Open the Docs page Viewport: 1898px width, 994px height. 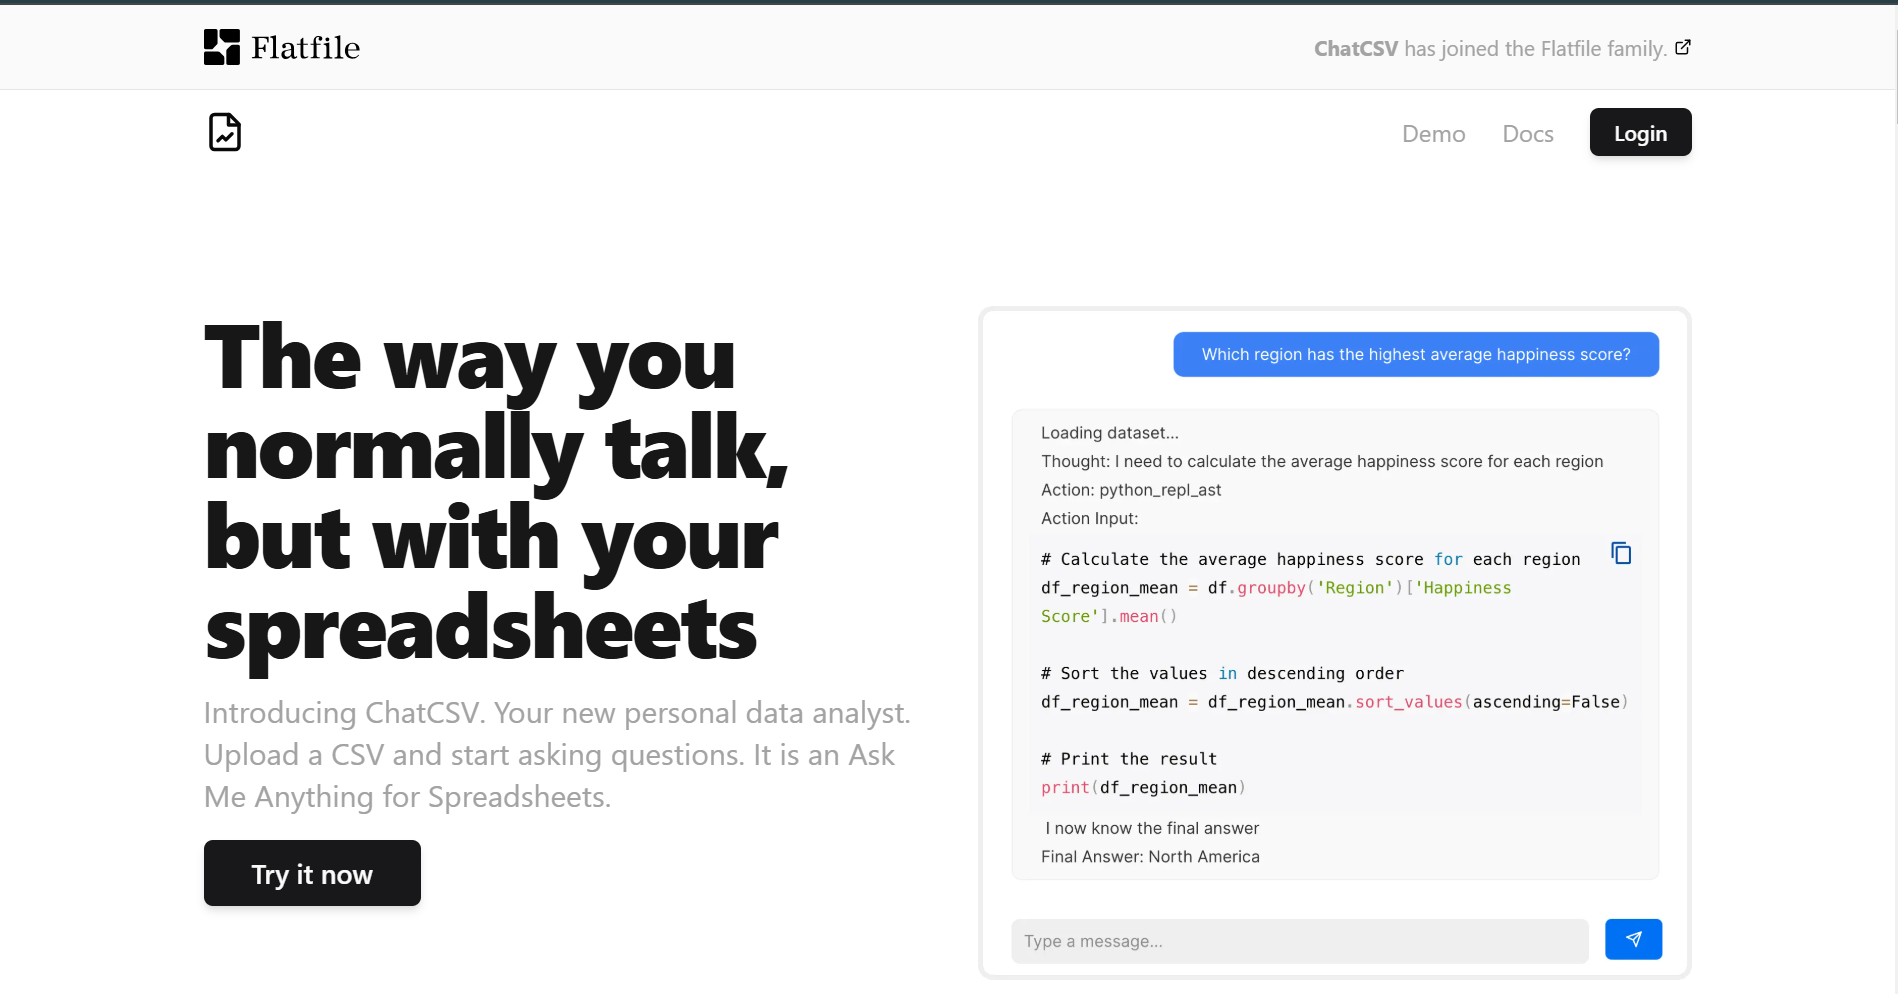[x=1528, y=134]
